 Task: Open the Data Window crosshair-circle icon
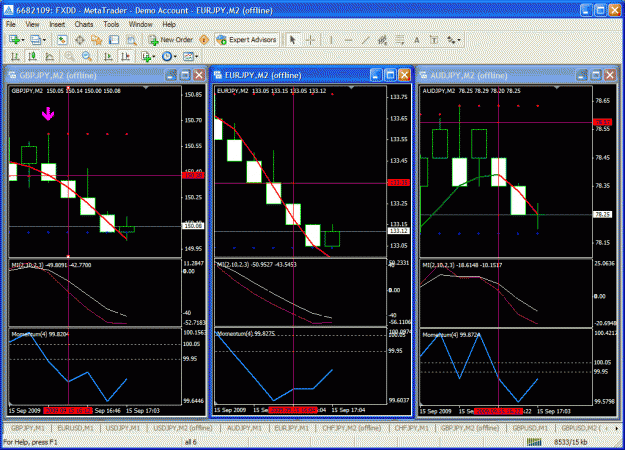[80, 40]
